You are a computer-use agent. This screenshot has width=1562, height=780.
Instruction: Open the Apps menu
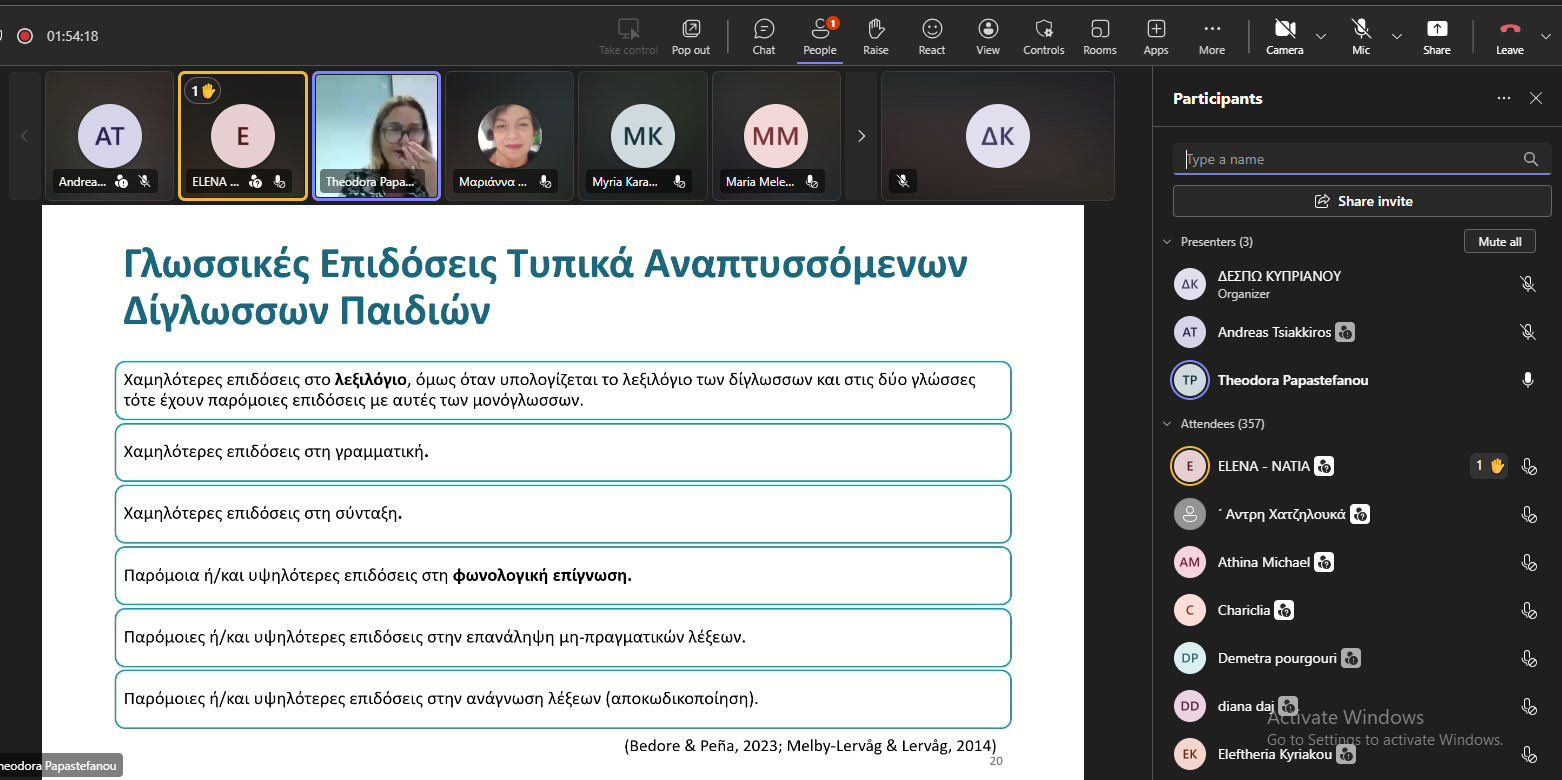1156,36
